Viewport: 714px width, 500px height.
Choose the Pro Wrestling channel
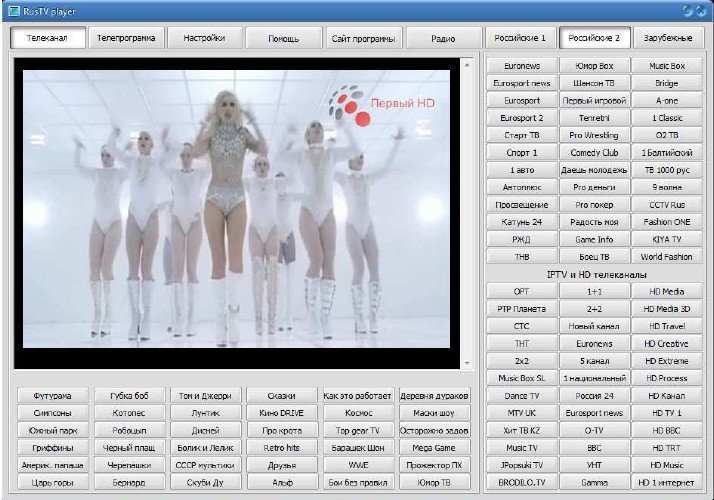[x=594, y=135]
